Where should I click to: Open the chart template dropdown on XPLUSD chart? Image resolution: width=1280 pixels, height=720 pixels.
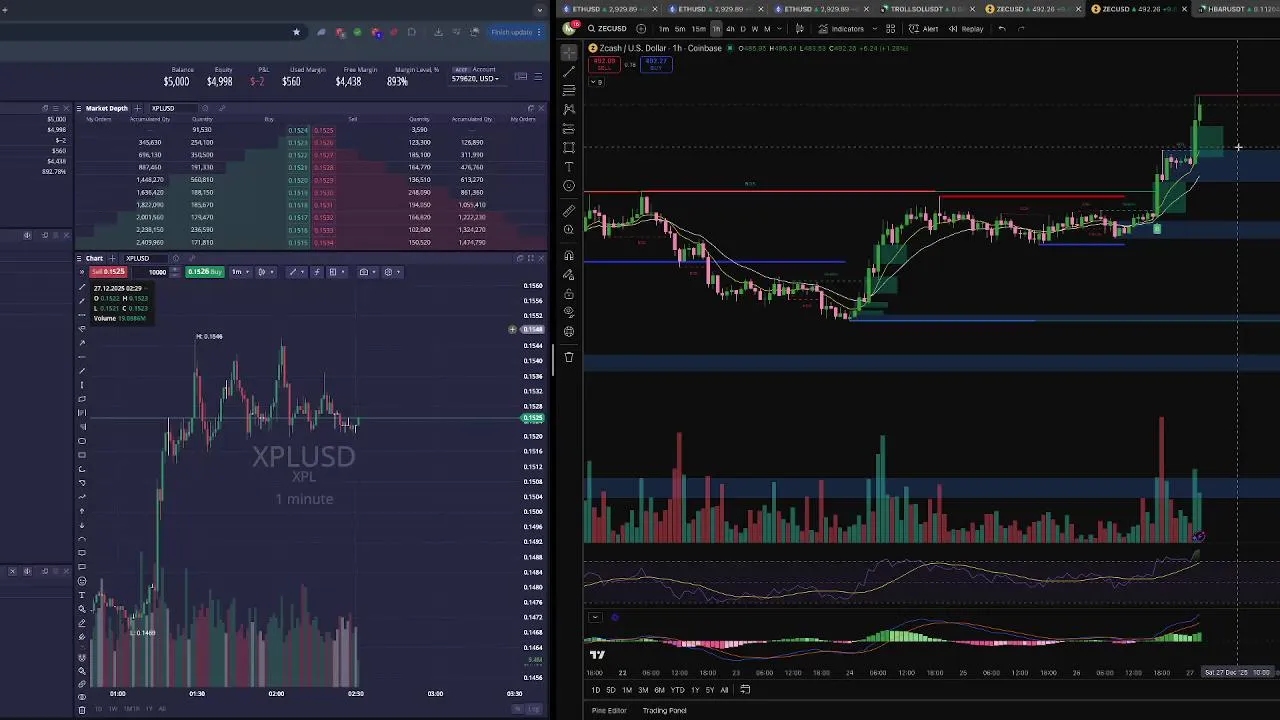(x=337, y=272)
